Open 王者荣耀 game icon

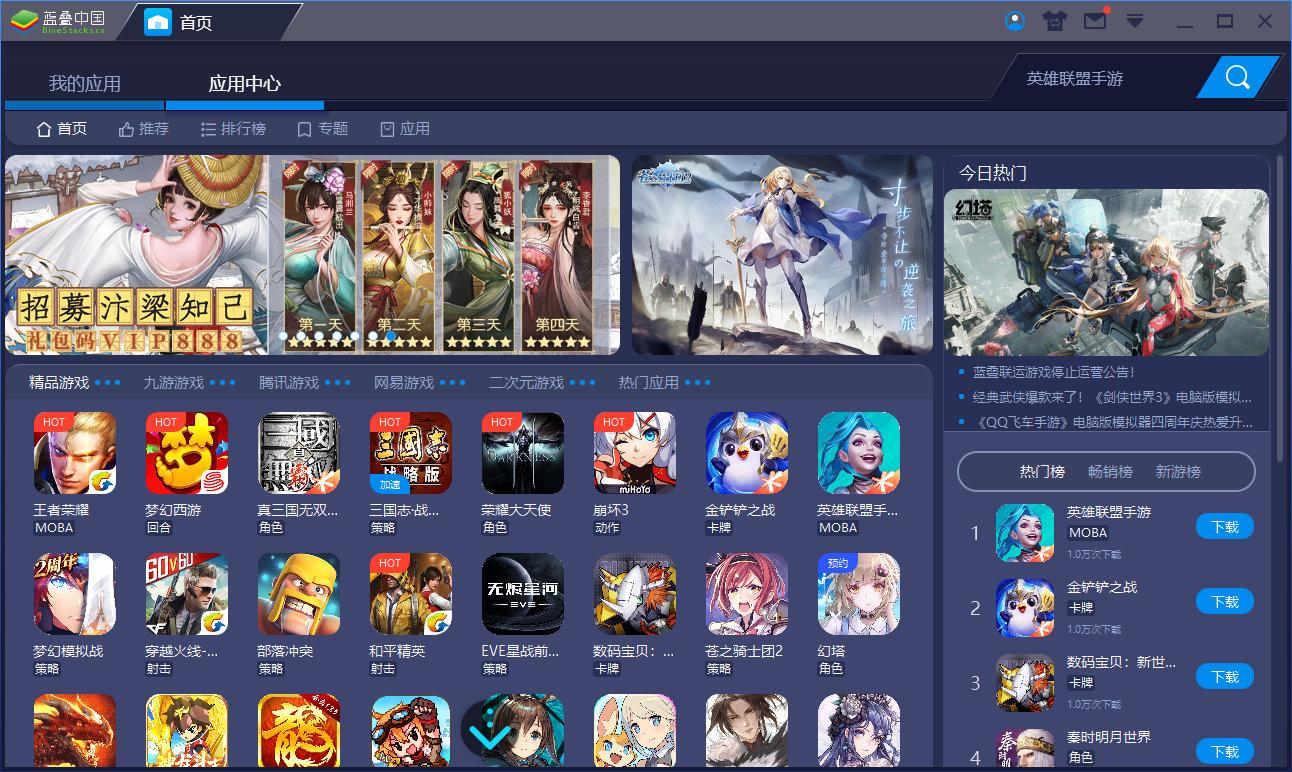tap(75, 453)
